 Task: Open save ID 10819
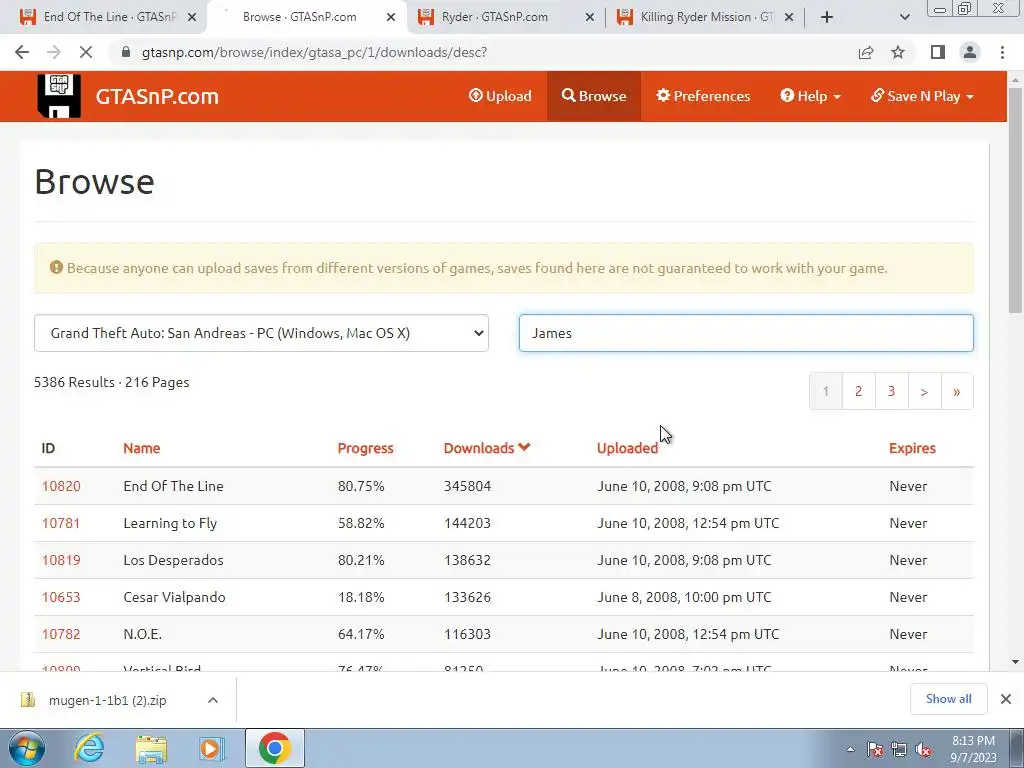(x=61, y=560)
